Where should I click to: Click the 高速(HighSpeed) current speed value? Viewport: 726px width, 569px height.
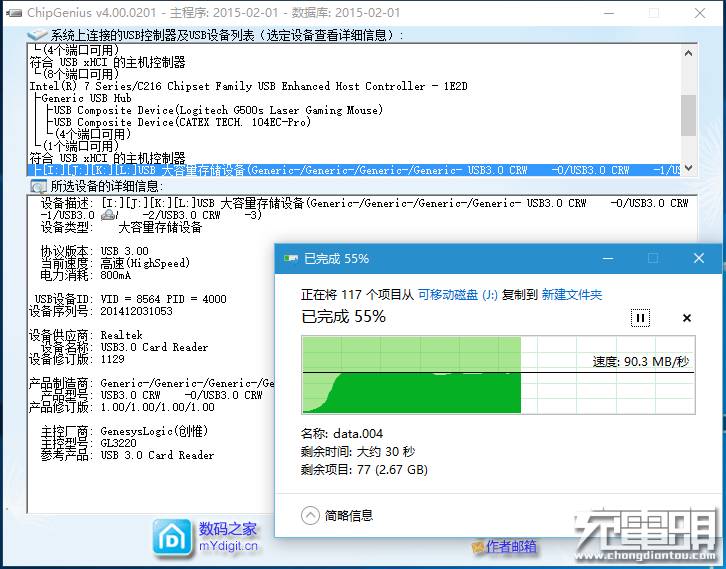145,263
